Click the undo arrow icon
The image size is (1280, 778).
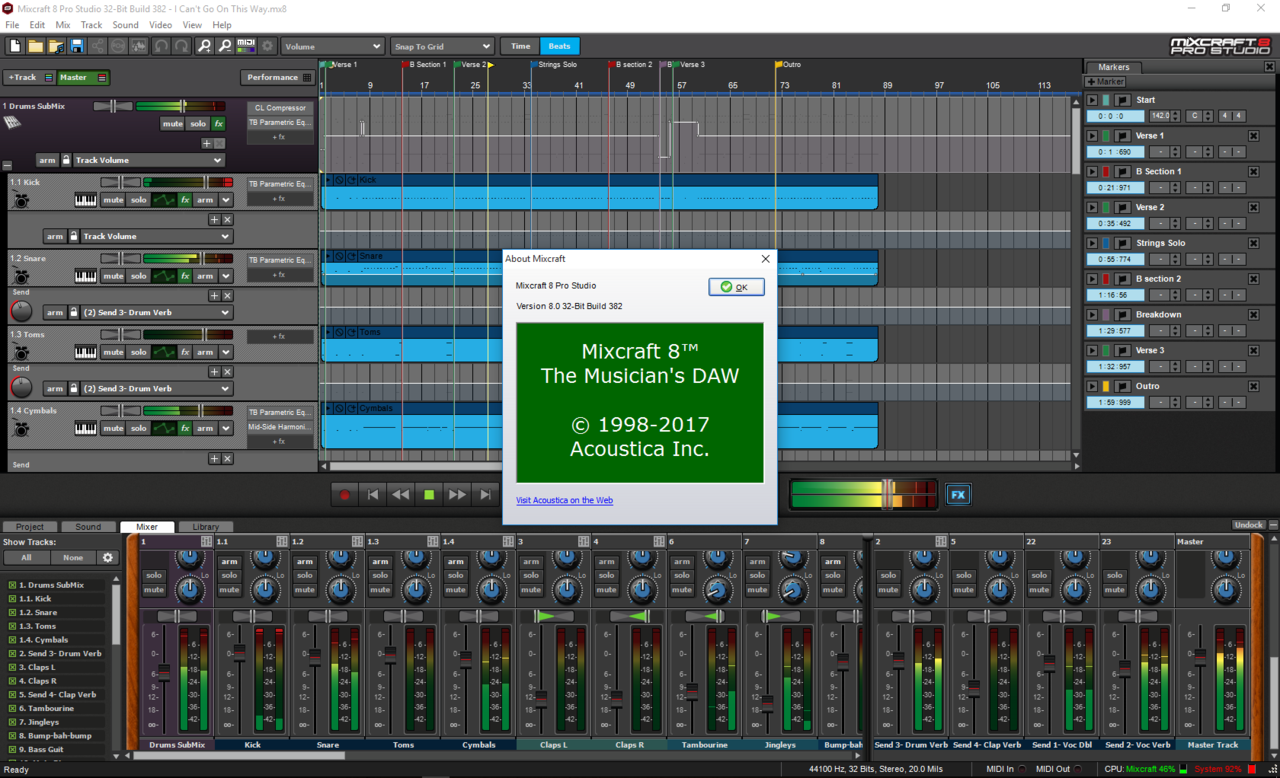pyautogui.click(x=161, y=46)
